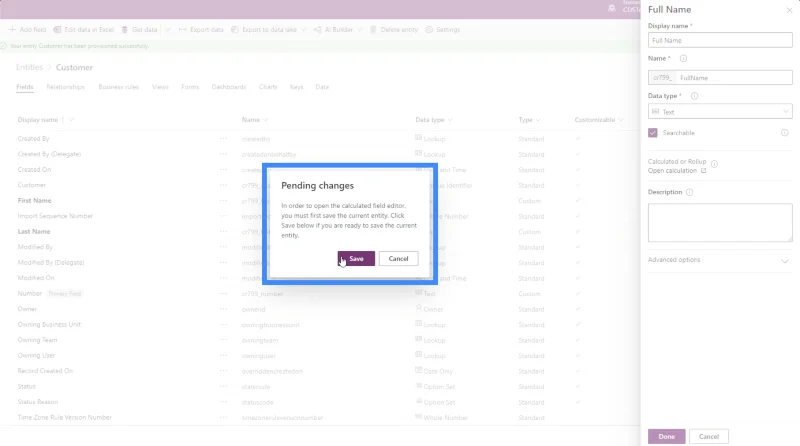This screenshot has height=446, width=800.
Task: Select the Status Reason field
Action: pyautogui.click(x=38, y=402)
